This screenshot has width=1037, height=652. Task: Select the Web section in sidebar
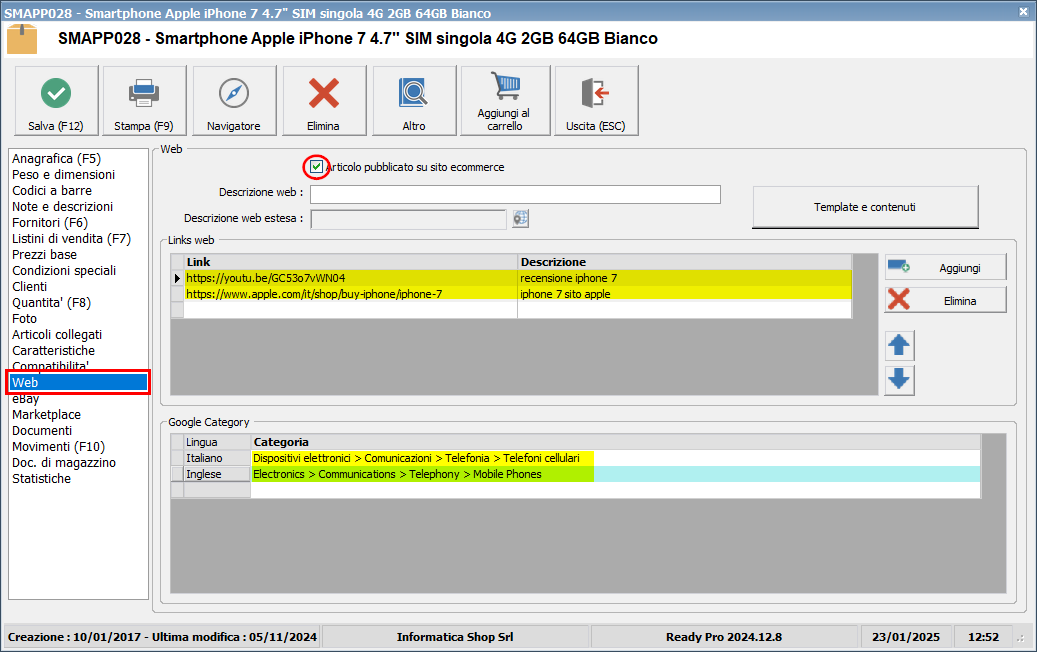(x=79, y=382)
